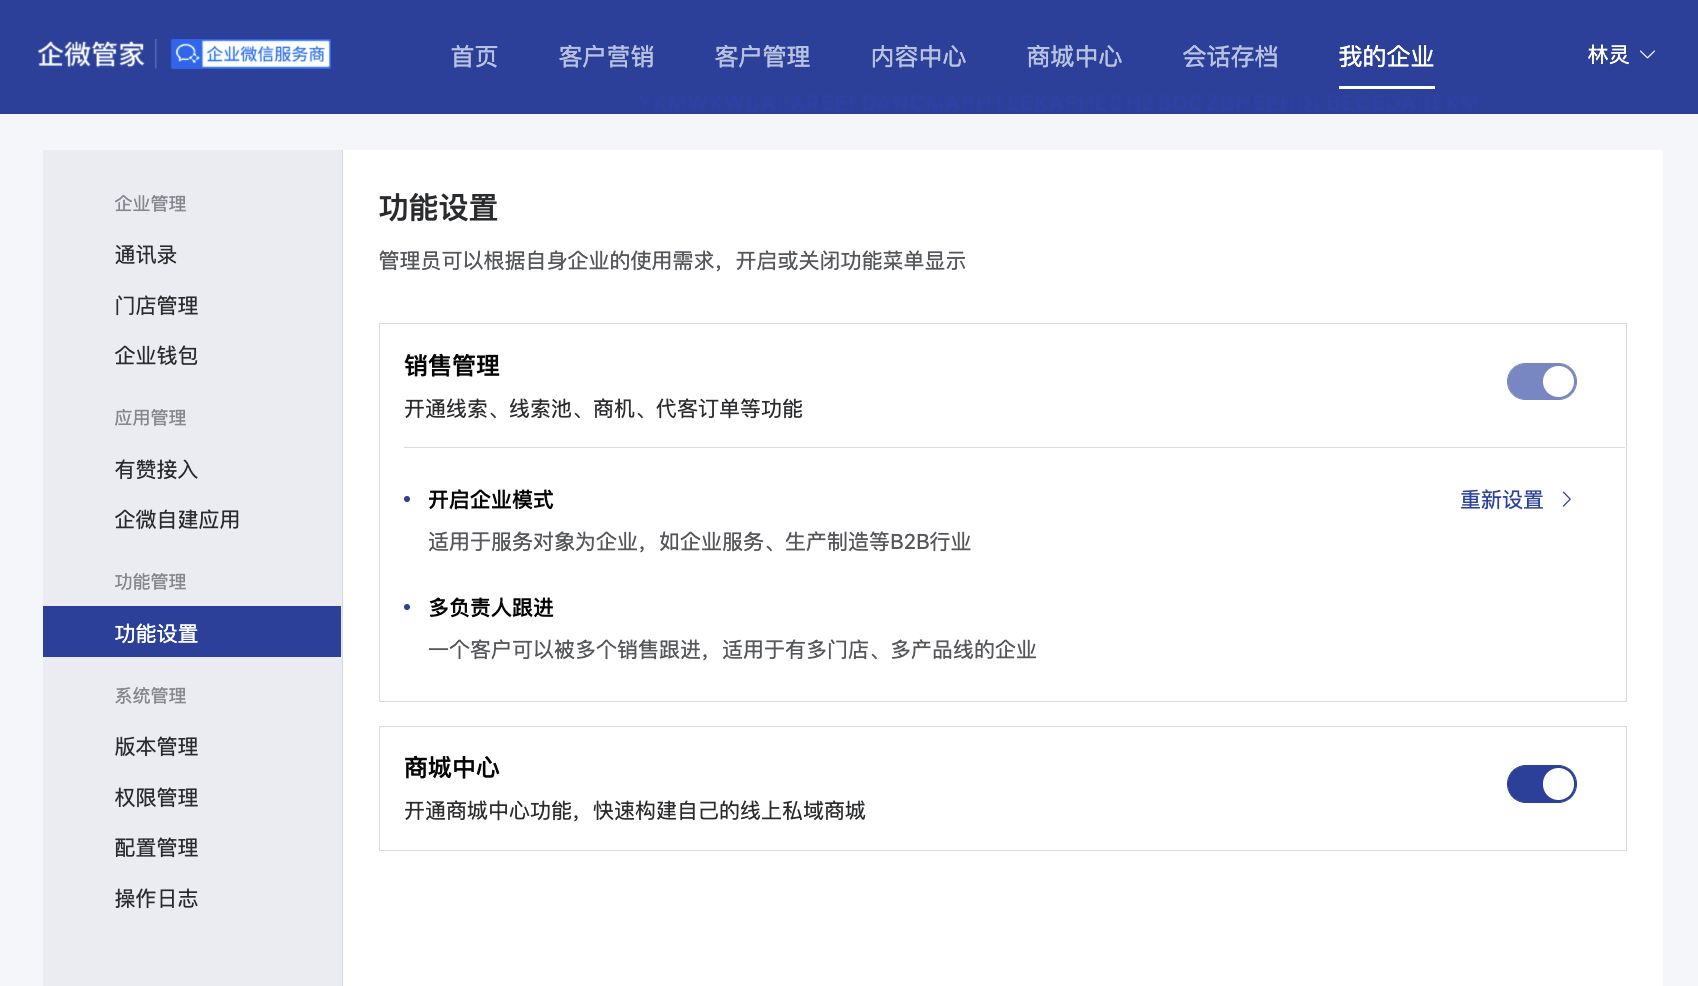Open 配置管理 in the sidebar

[x=156, y=847]
